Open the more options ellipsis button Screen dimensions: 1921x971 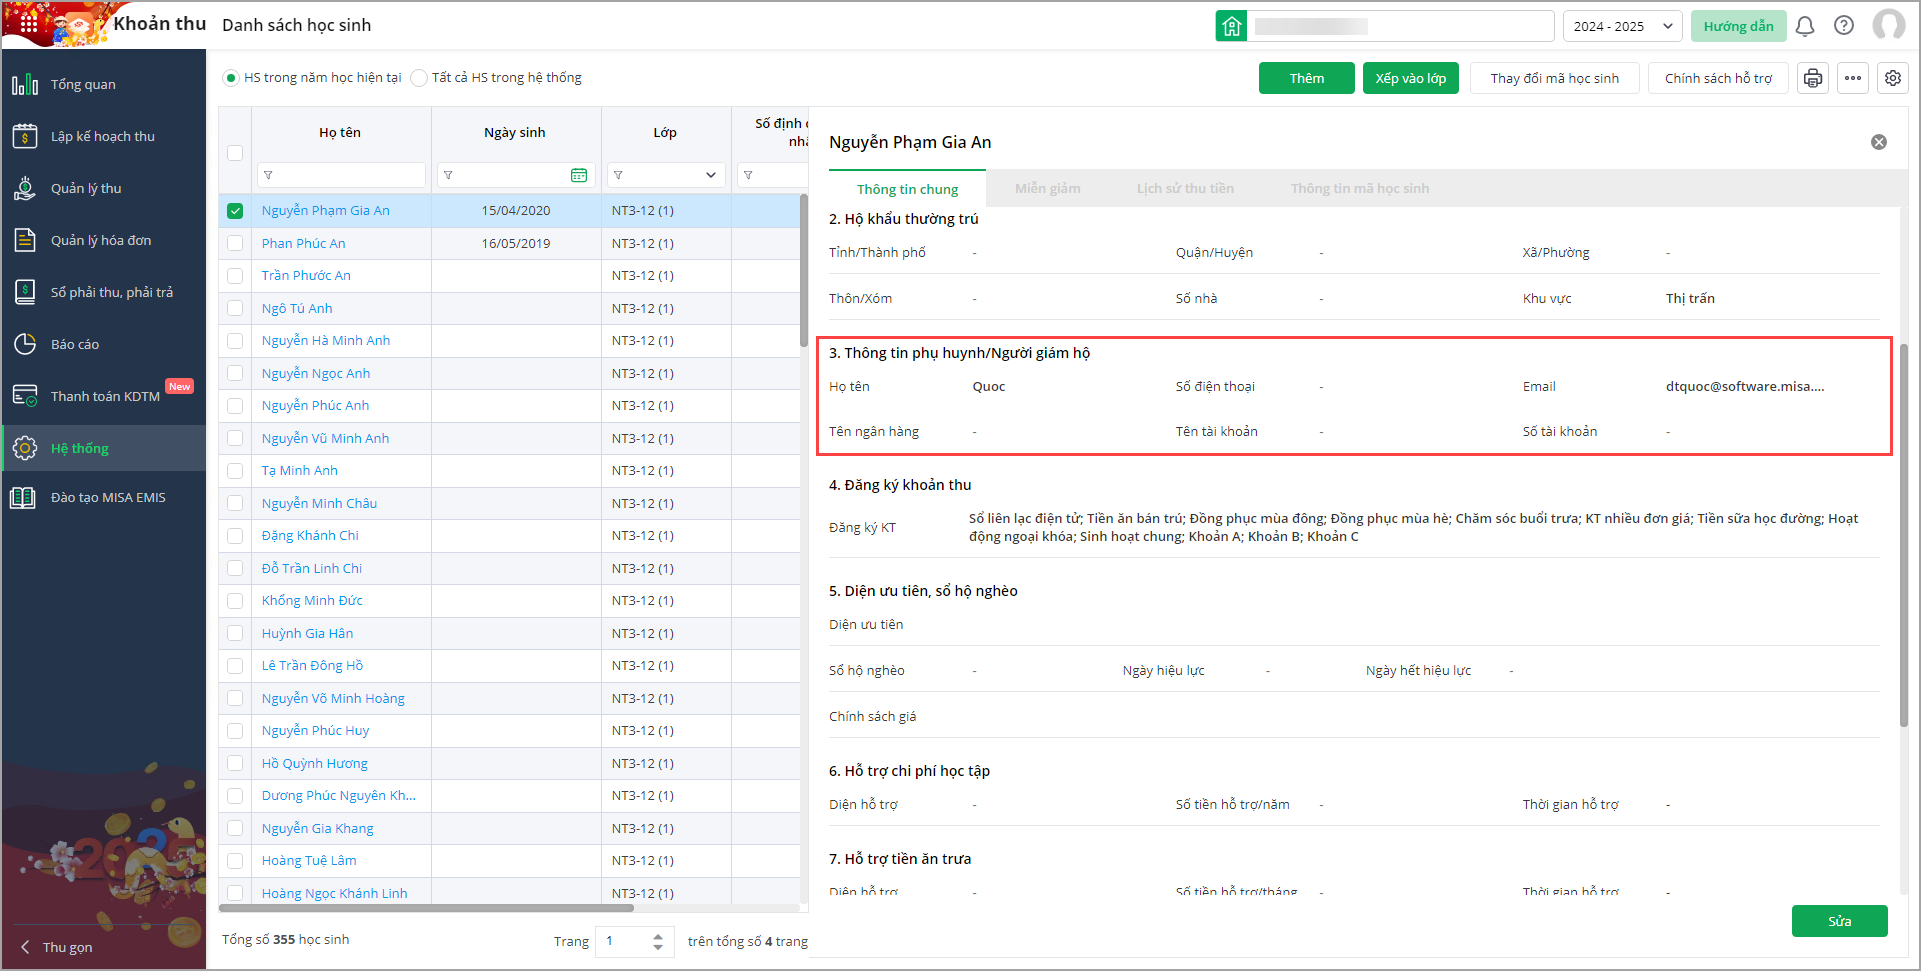click(x=1853, y=78)
